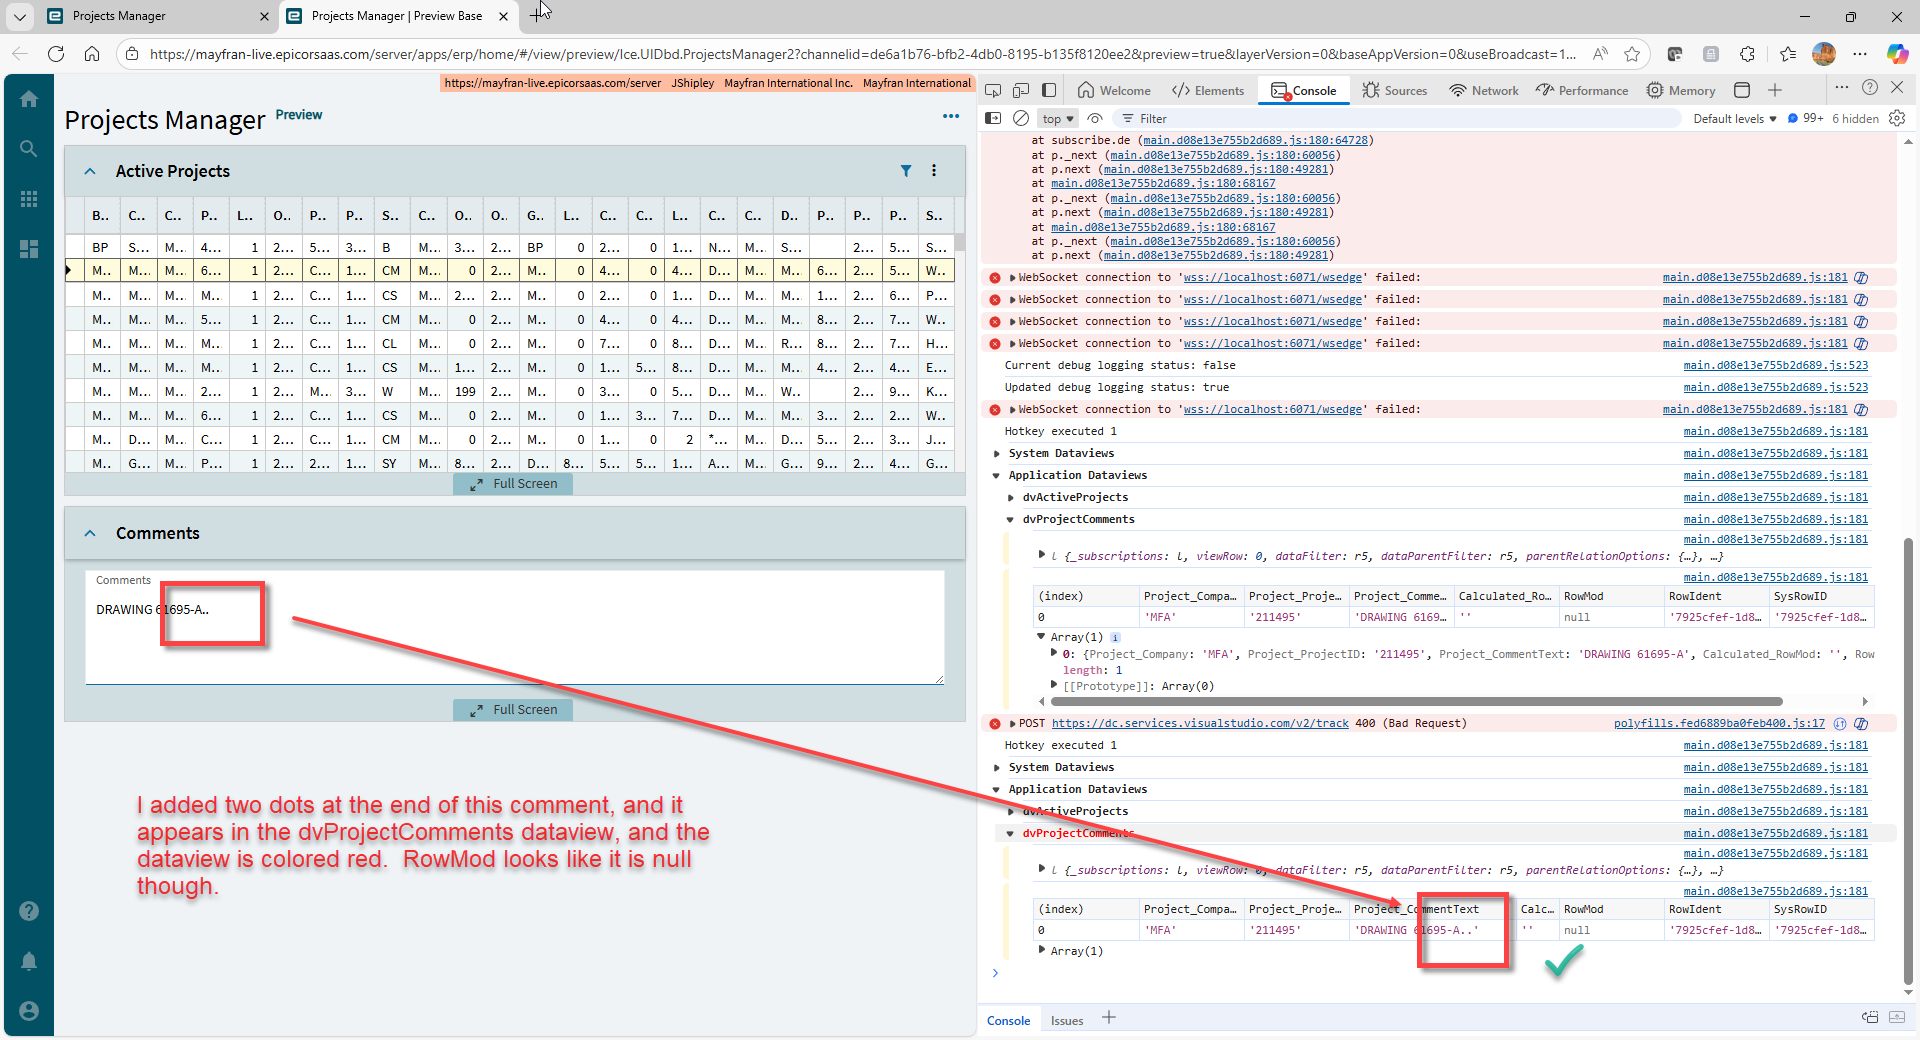Viewport: 1920px width, 1040px height.
Task: Open console settings gear
Action: point(1897,118)
